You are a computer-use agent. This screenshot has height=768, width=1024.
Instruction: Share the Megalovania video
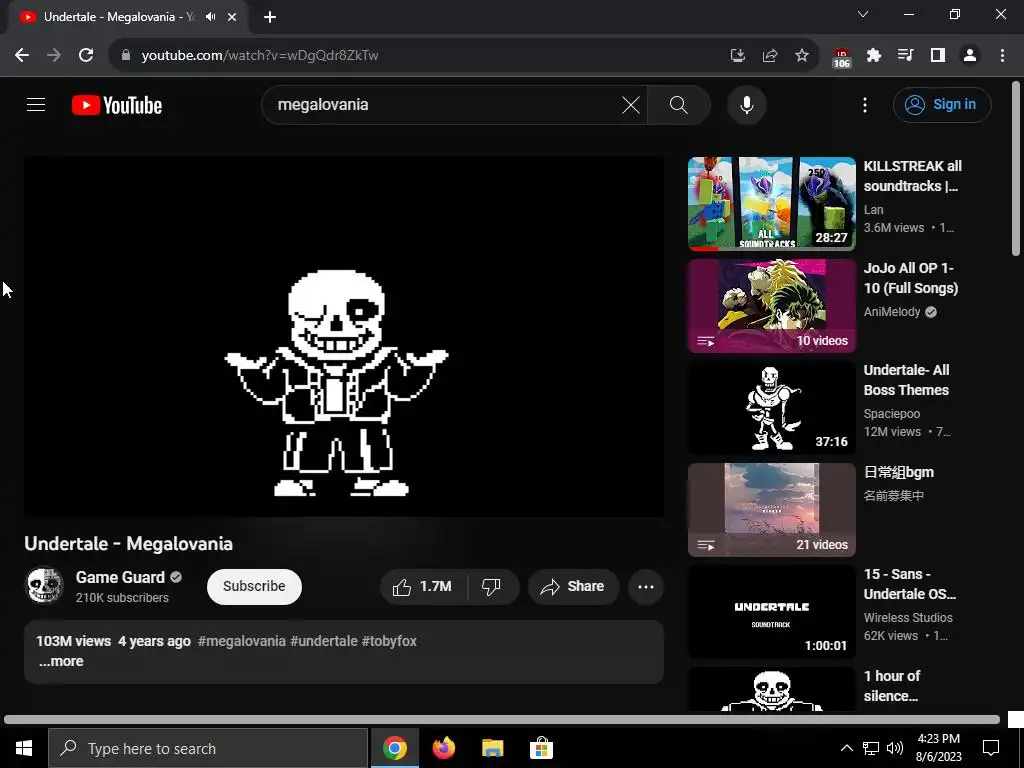coord(573,586)
